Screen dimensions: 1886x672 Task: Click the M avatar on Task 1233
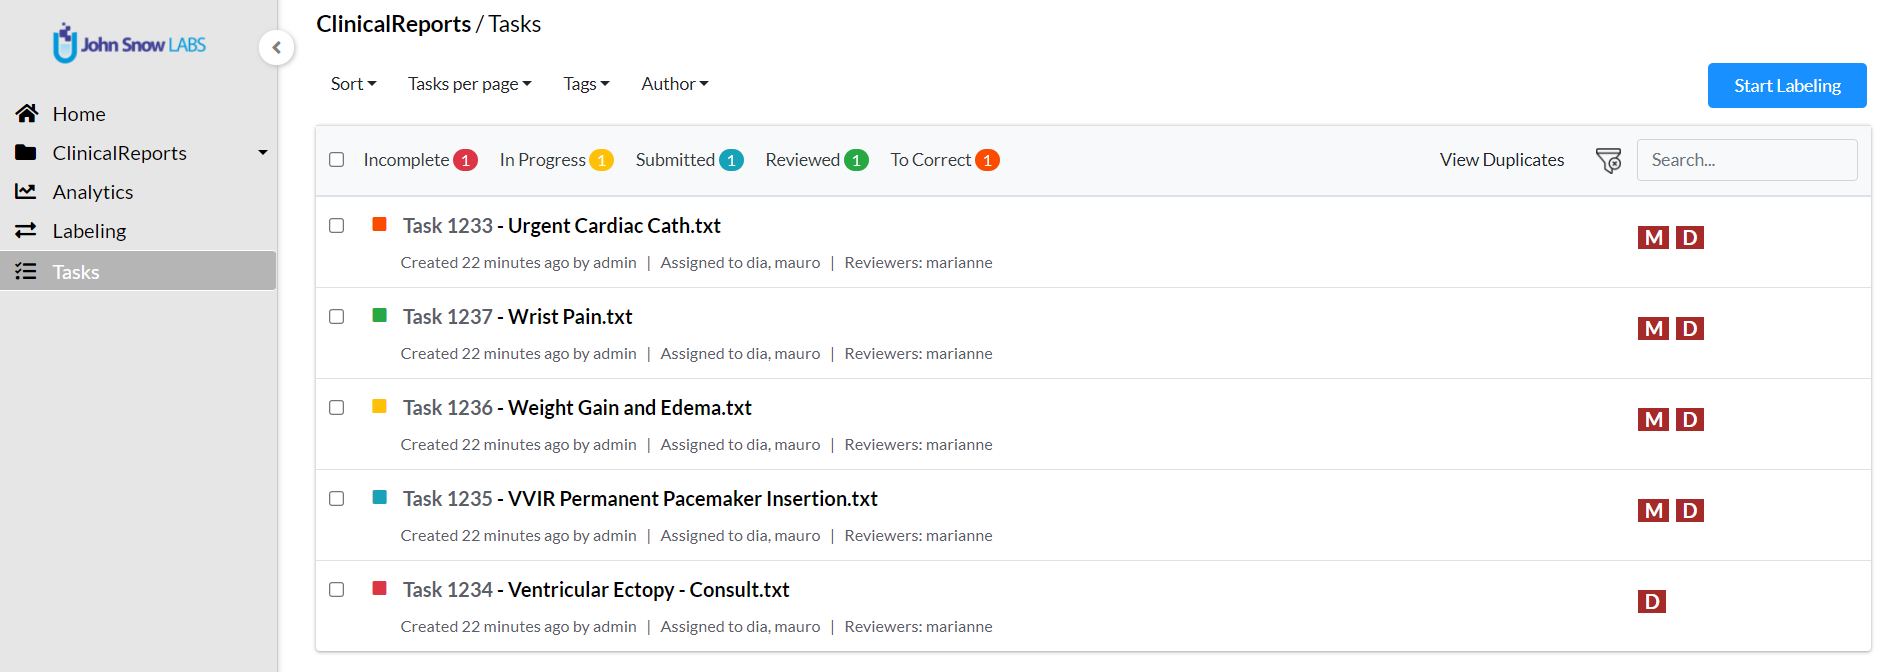pos(1653,238)
